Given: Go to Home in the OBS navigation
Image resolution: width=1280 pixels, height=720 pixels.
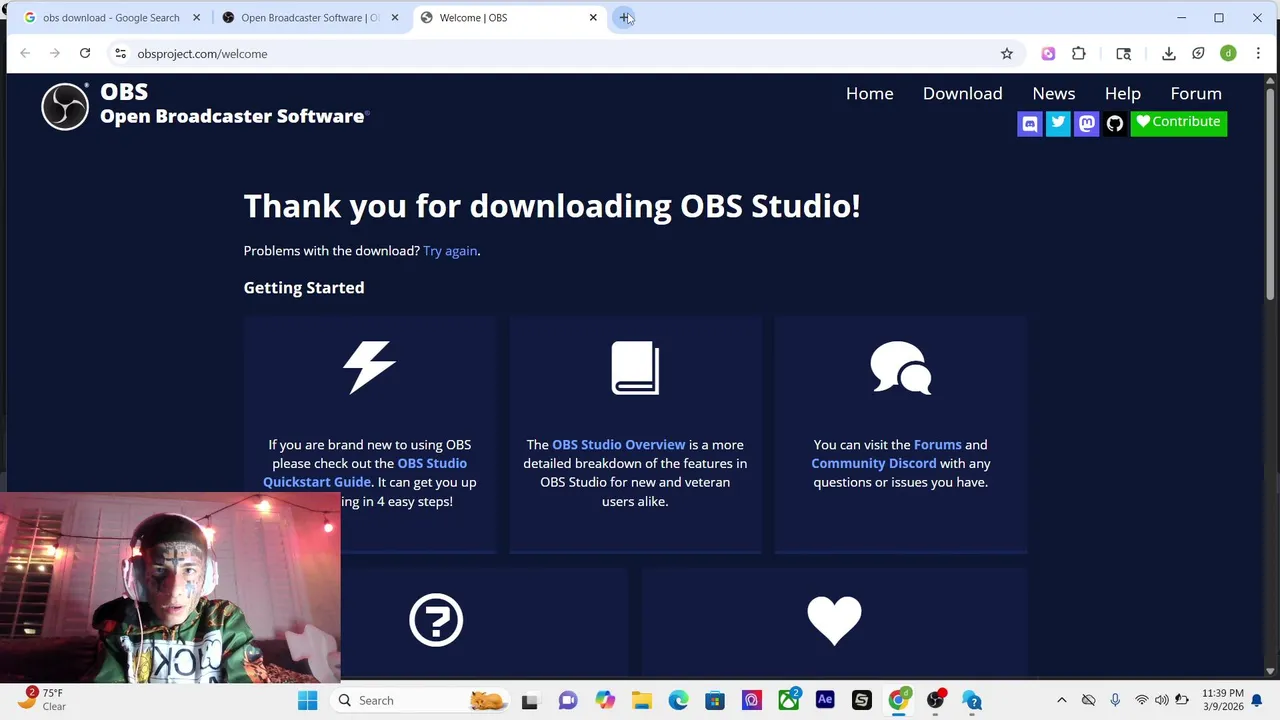Looking at the screenshot, I should point(870,93).
